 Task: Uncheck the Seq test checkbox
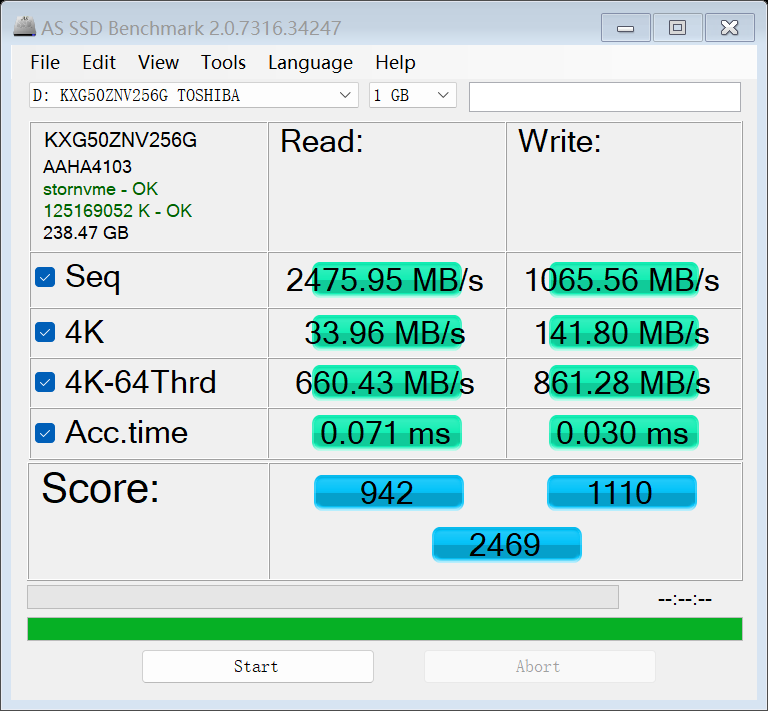click(45, 277)
